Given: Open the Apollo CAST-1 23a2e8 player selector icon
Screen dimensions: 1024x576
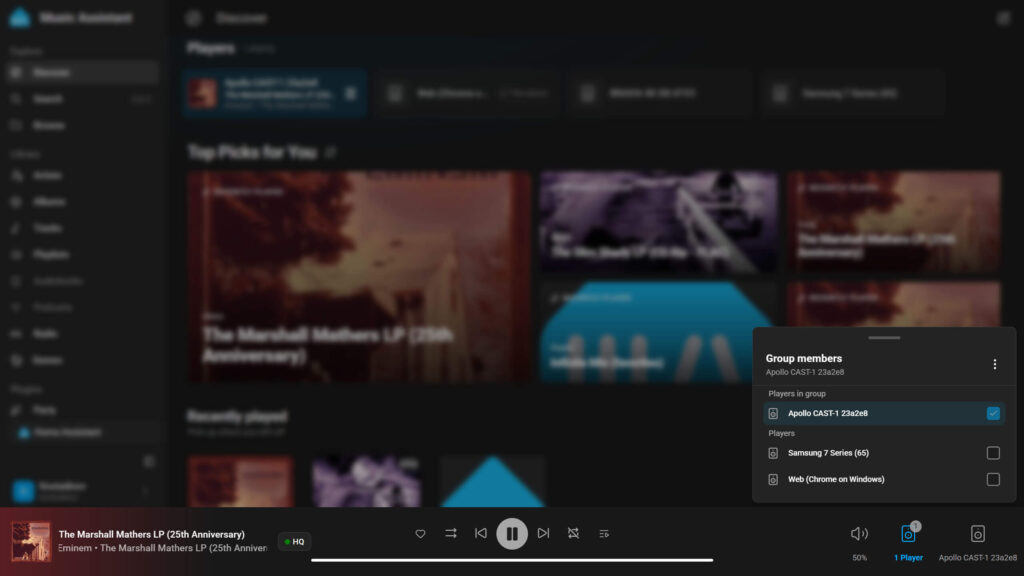Looking at the screenshot, I should point(978,534).
